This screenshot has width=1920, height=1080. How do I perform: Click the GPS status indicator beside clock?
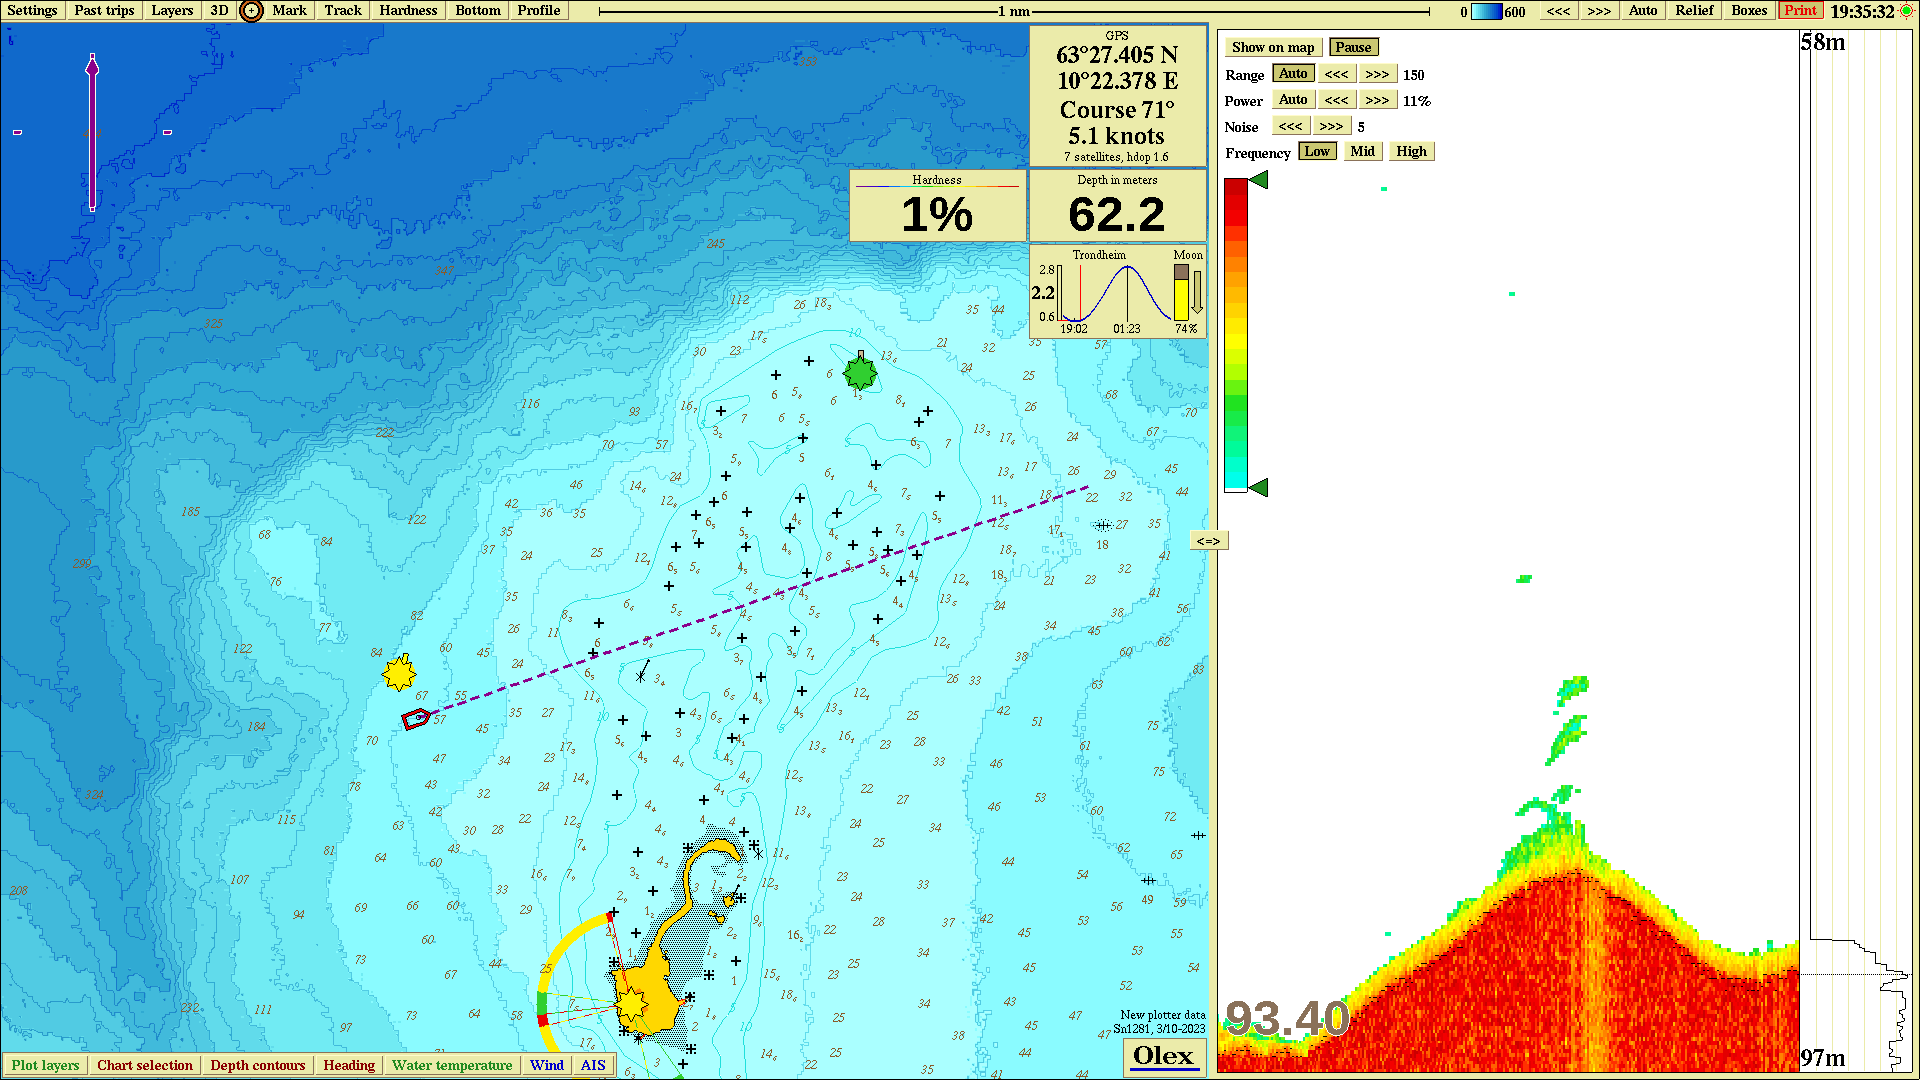[1906, 11]
